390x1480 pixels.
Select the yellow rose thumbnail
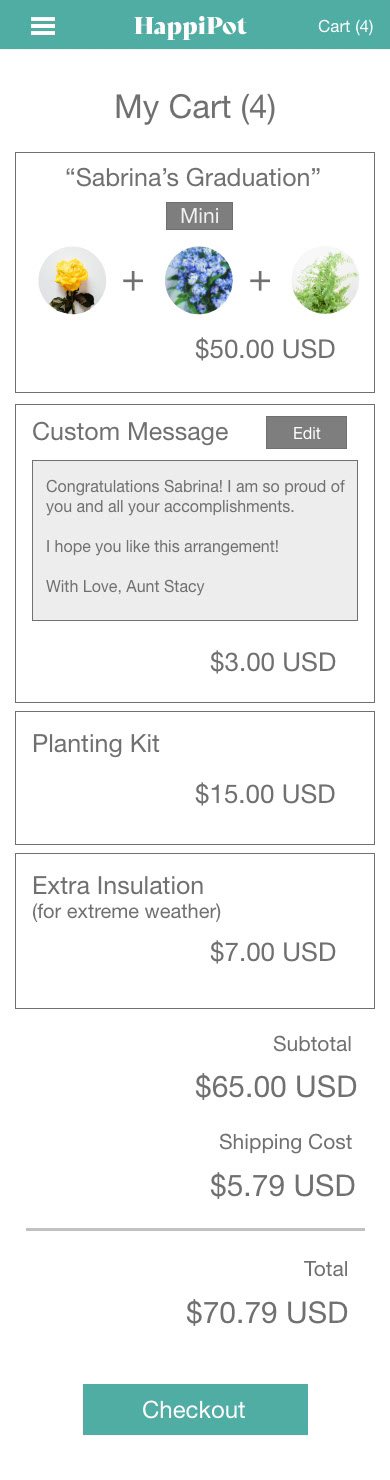pos(72,281)
